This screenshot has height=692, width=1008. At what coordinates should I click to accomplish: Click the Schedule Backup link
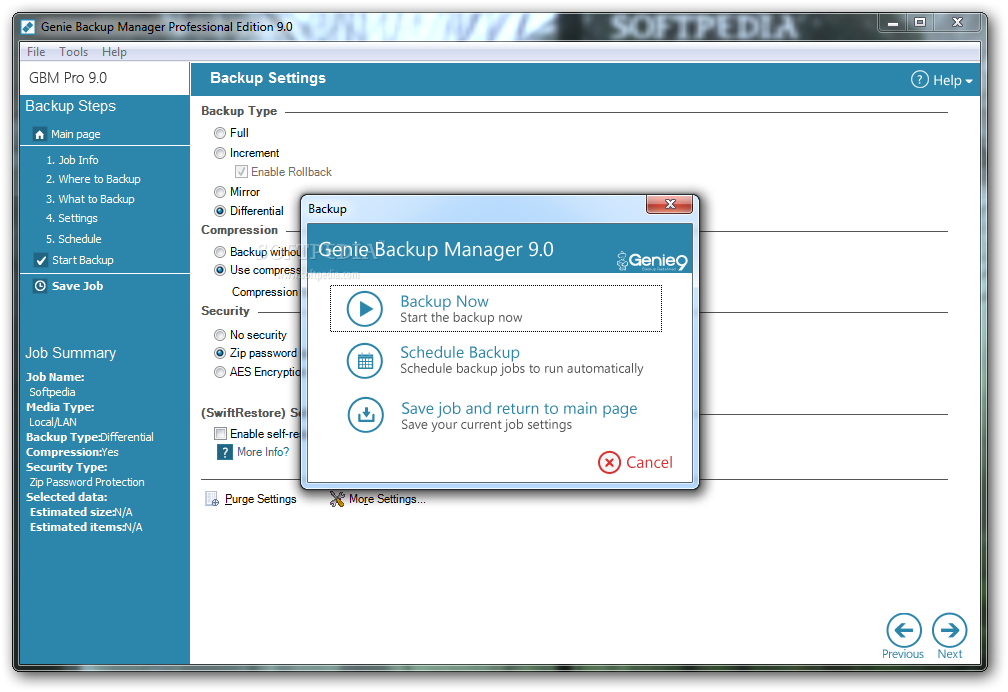[x=460, y=352]
